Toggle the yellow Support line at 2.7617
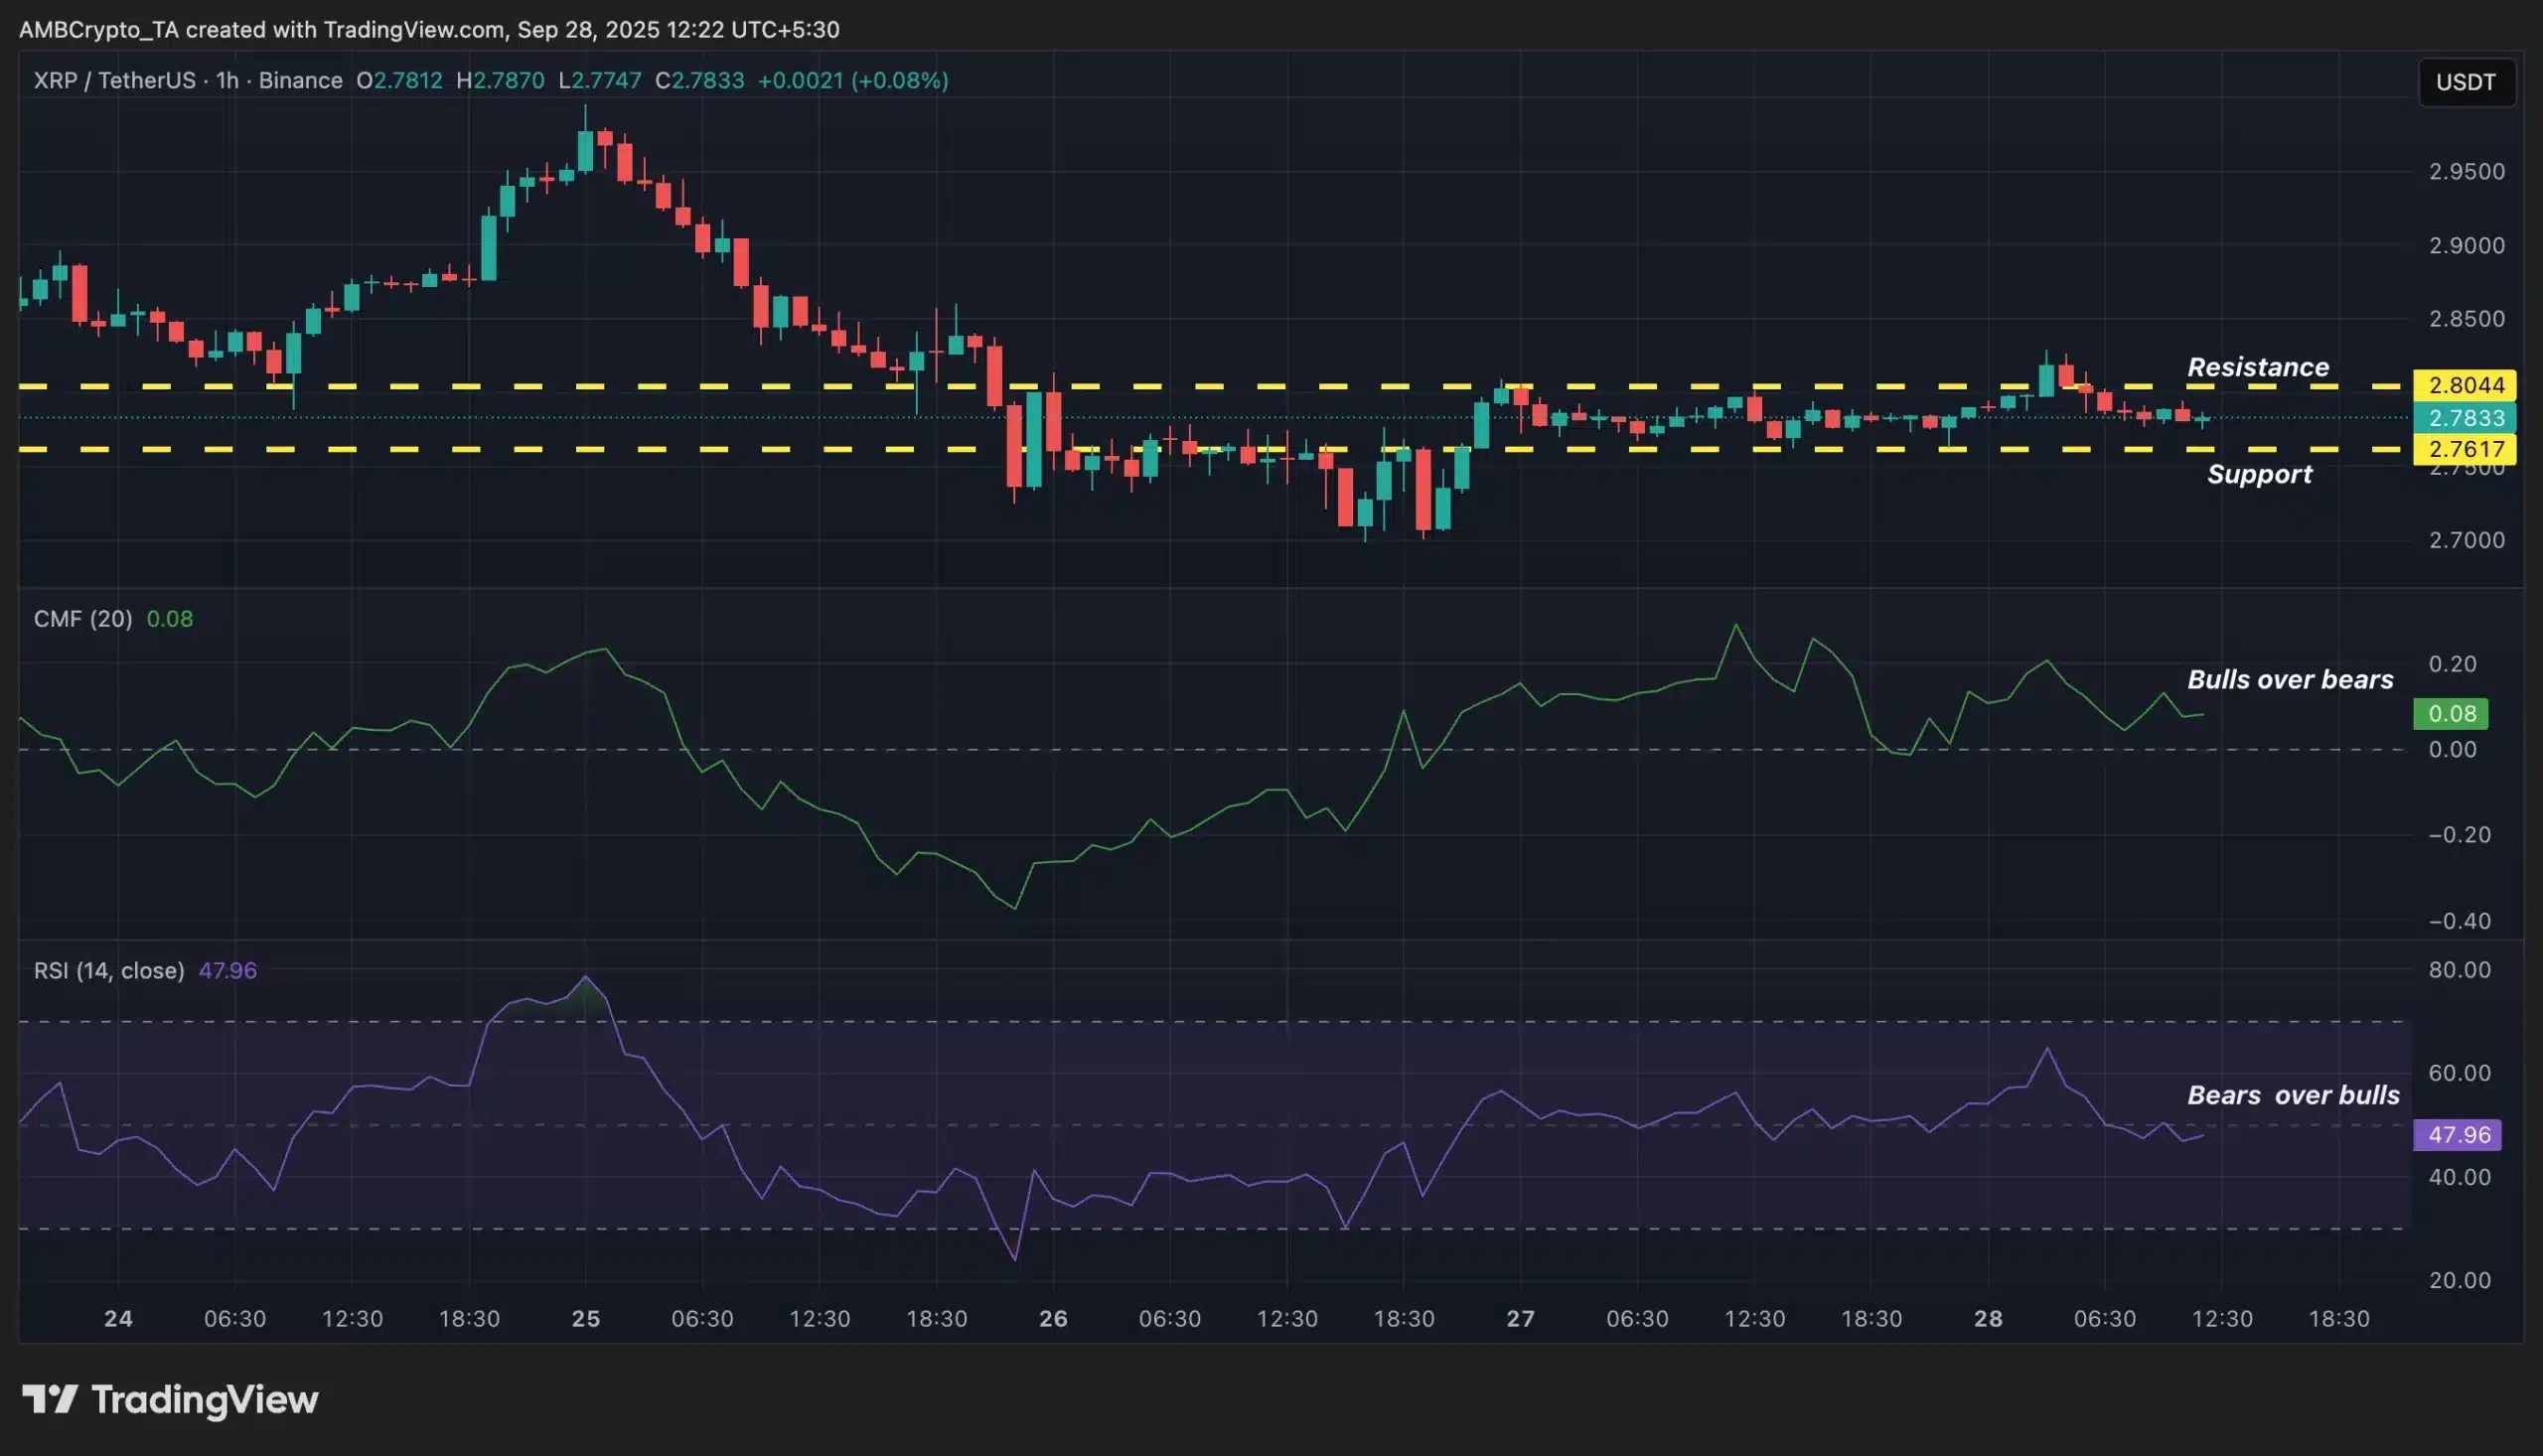2543x1456 pixels. coord(1200,451)
